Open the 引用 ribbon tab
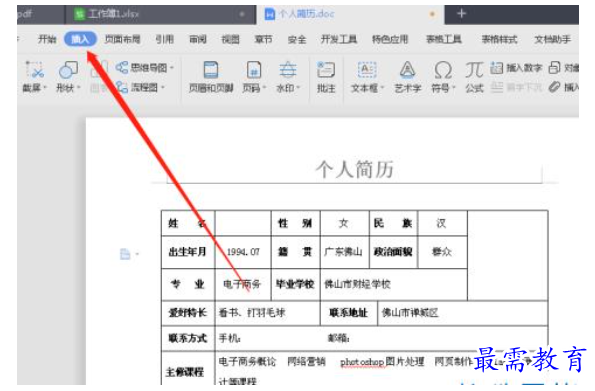Screen dimensions: 595x391 pos(164,39)
